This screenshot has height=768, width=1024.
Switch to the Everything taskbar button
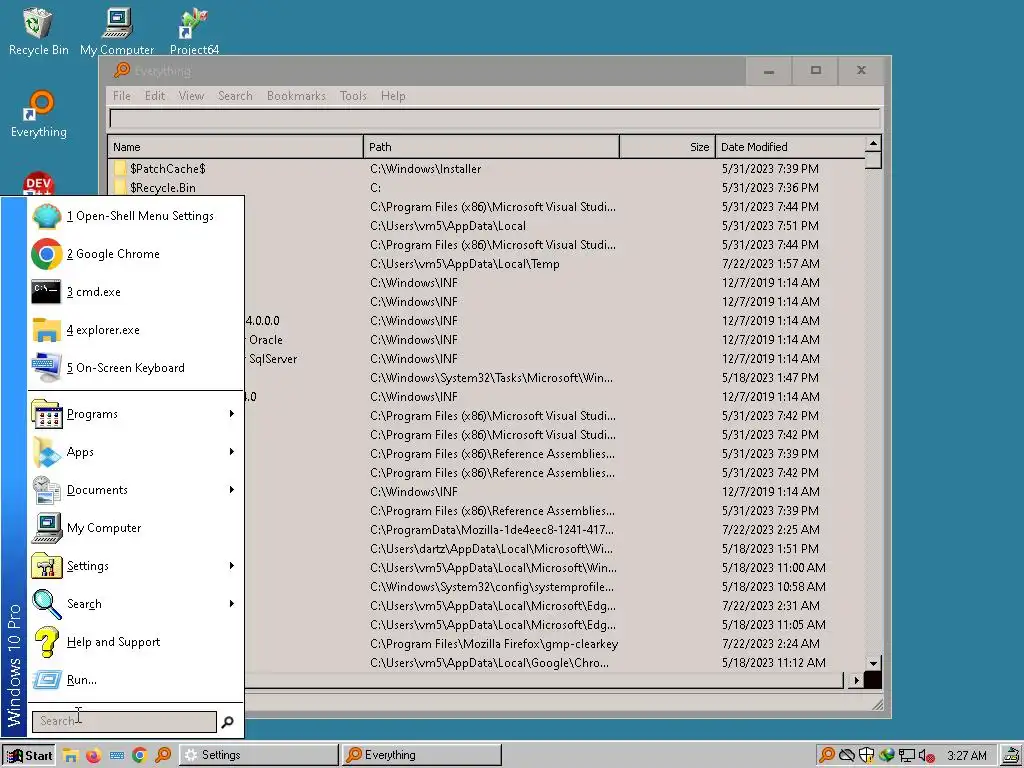coord(422,755)
